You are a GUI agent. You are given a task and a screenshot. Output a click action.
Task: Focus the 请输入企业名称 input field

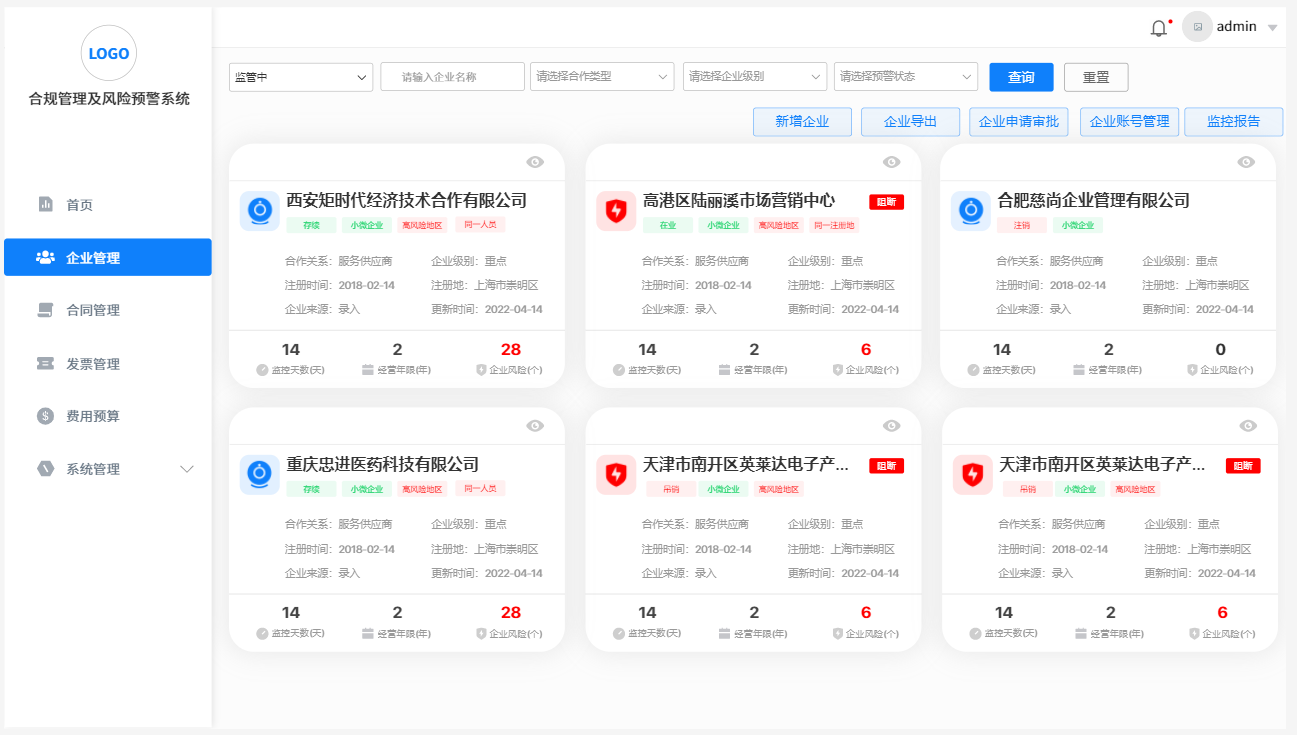452,77
